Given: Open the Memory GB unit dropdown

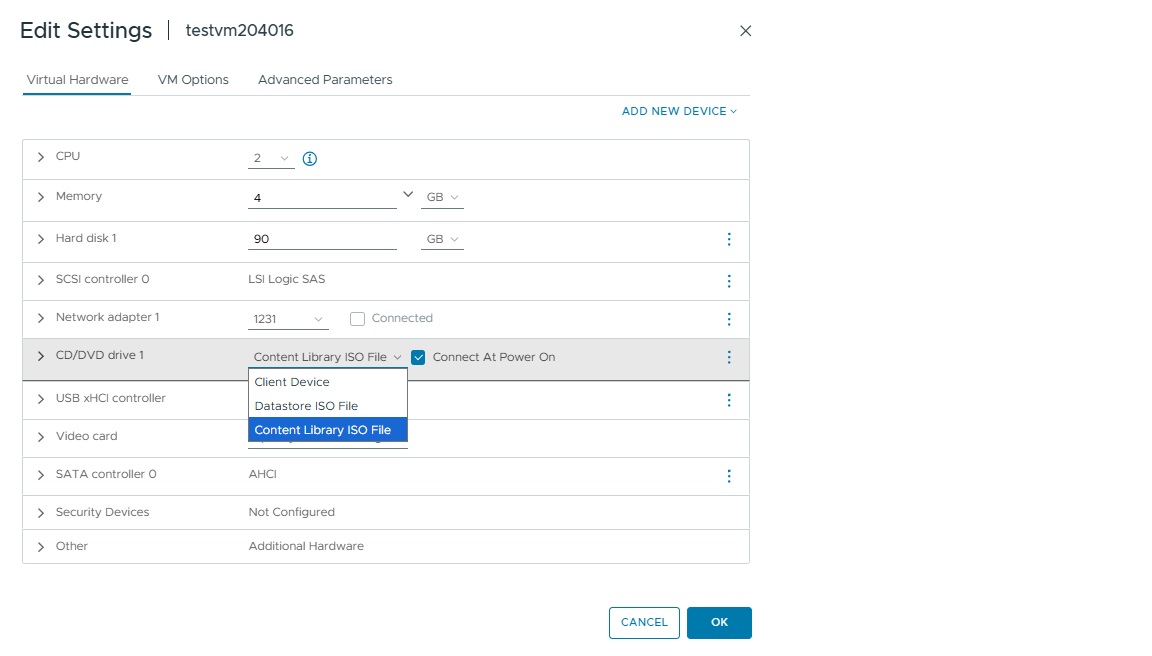Looking at the screenshot, I should coord(441,197).
